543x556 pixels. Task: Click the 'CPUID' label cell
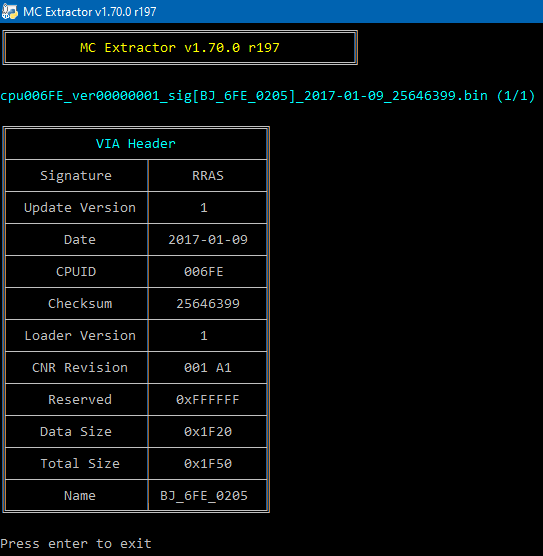[x=76, y=272]
